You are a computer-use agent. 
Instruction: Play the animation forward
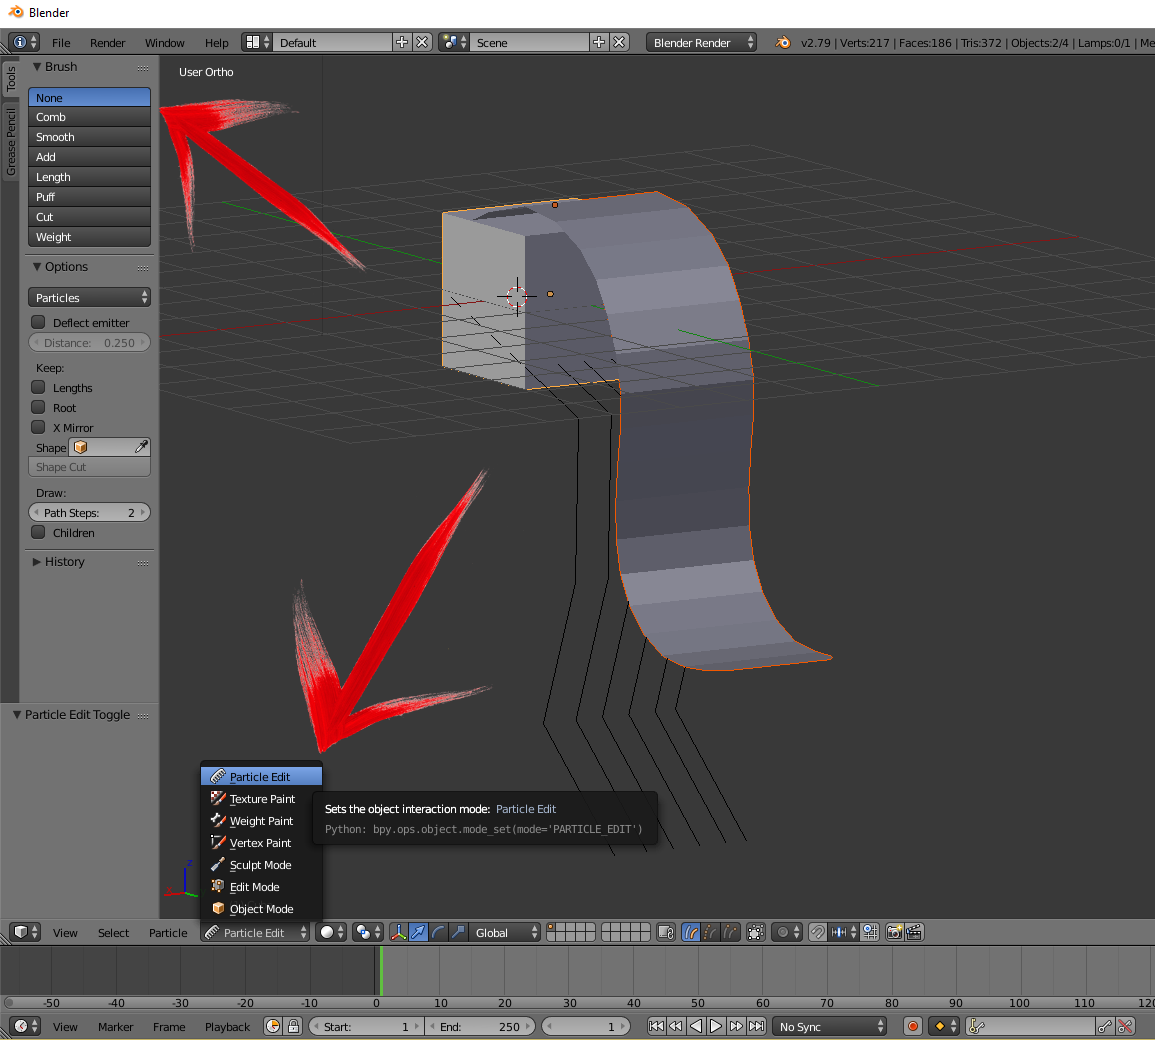(x=716, y=1026)
